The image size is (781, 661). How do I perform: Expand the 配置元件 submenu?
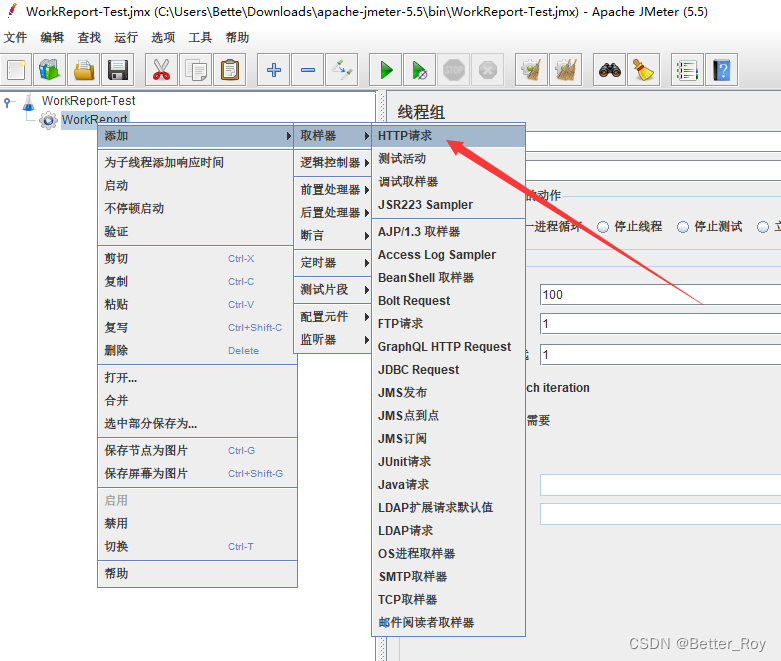point(333,316)
